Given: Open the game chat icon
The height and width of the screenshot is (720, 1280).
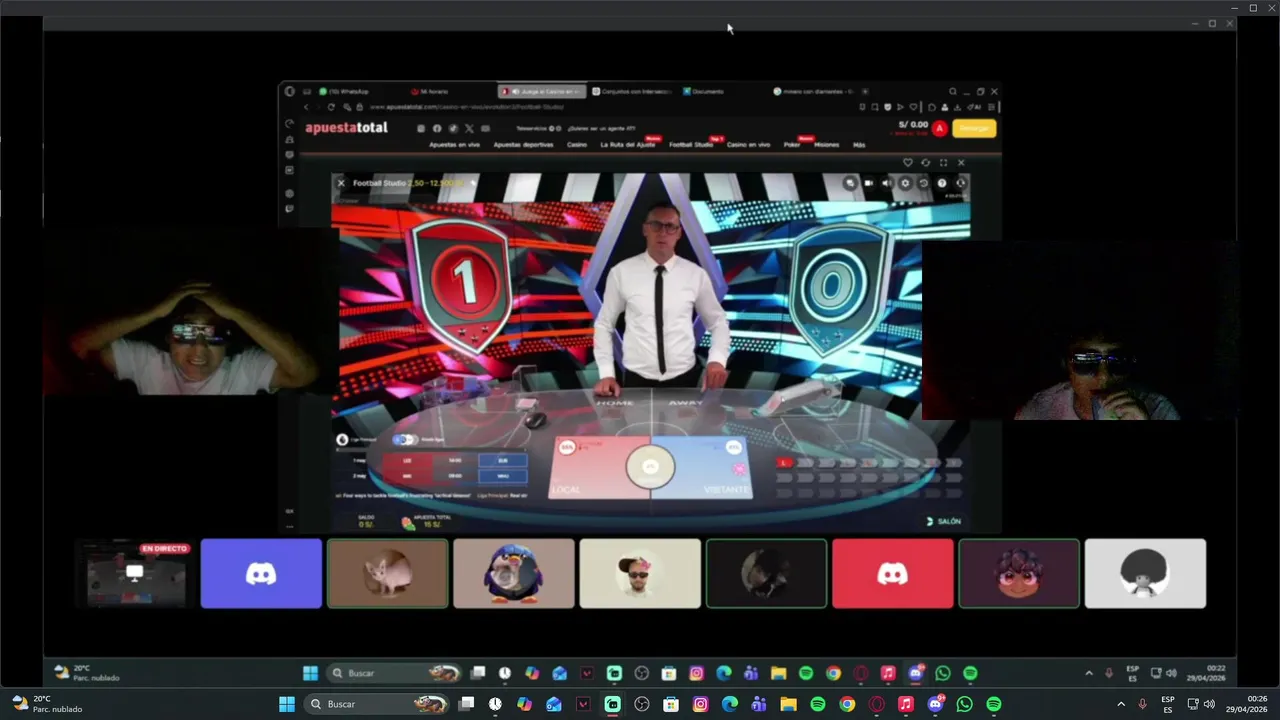Looking at the screenshot, I should point(850,183).
